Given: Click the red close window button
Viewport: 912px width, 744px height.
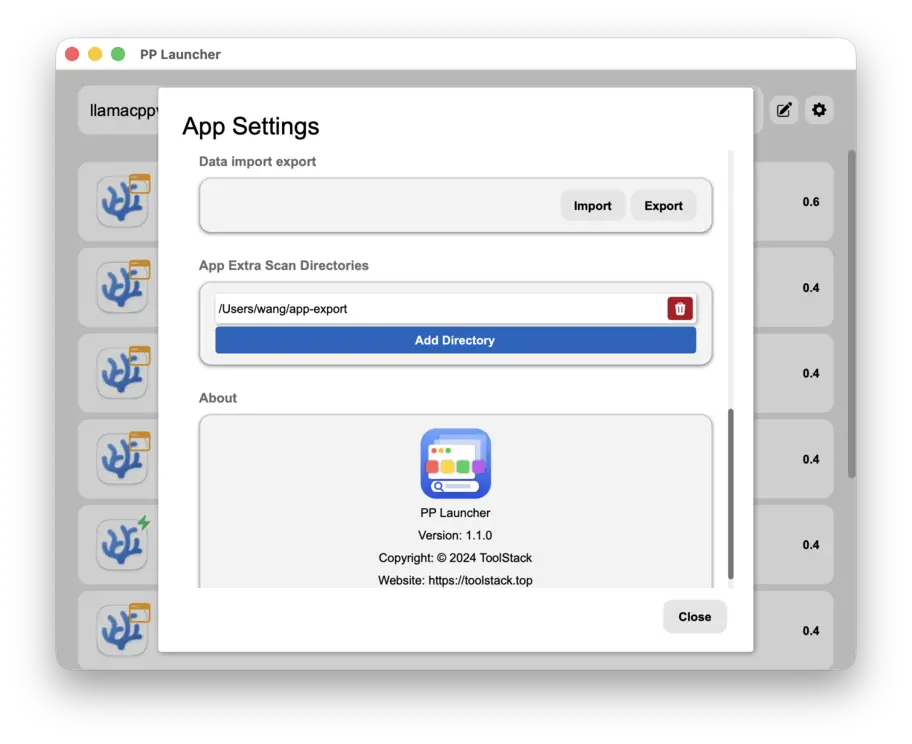Looking at the screenshot, I should (72, 54).
